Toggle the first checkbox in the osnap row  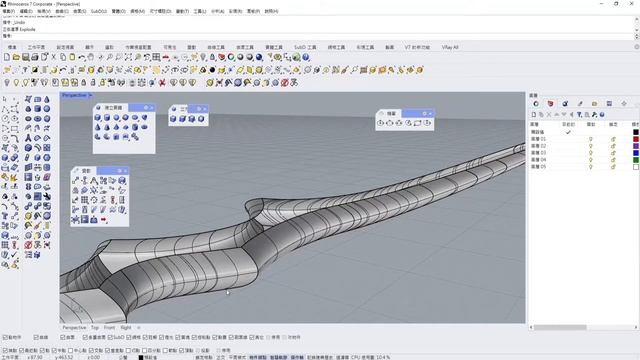[5, 350]
